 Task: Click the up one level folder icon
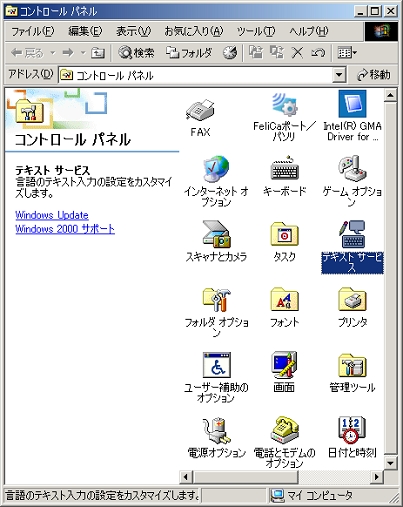click(x=98, y=53)
